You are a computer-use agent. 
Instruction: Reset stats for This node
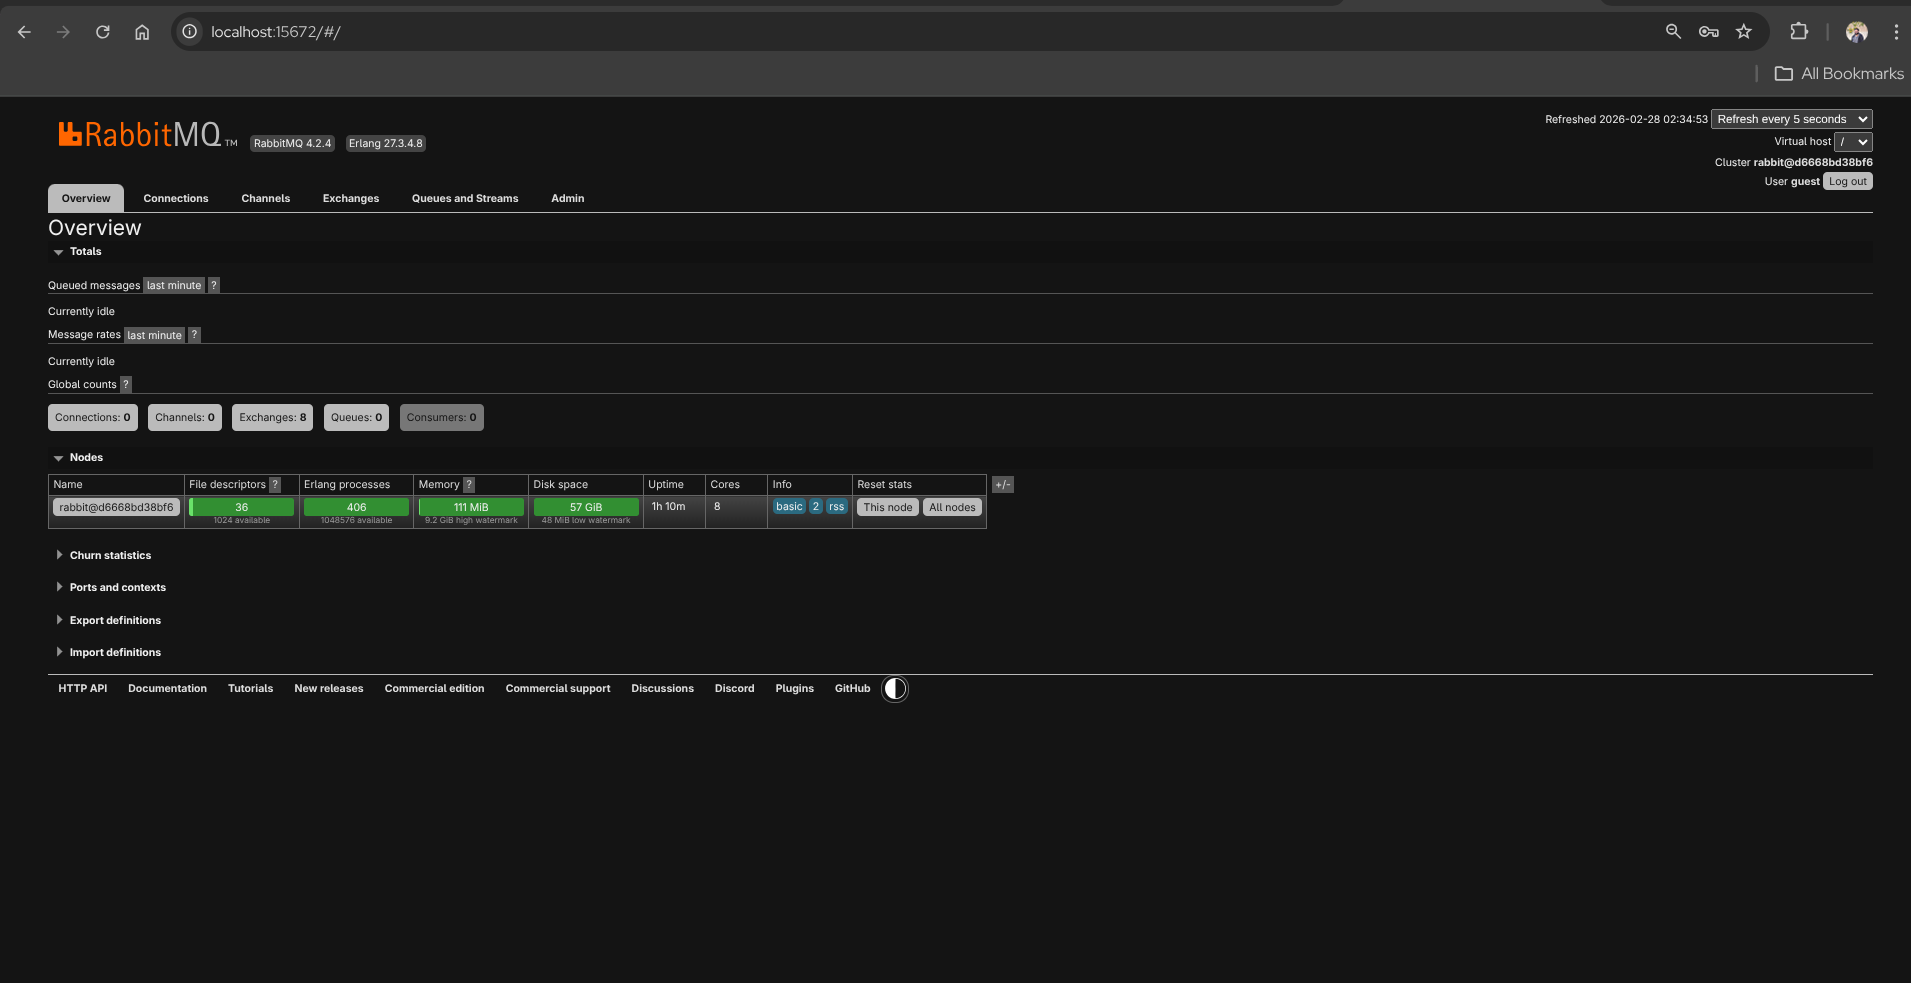coord(888,508)
